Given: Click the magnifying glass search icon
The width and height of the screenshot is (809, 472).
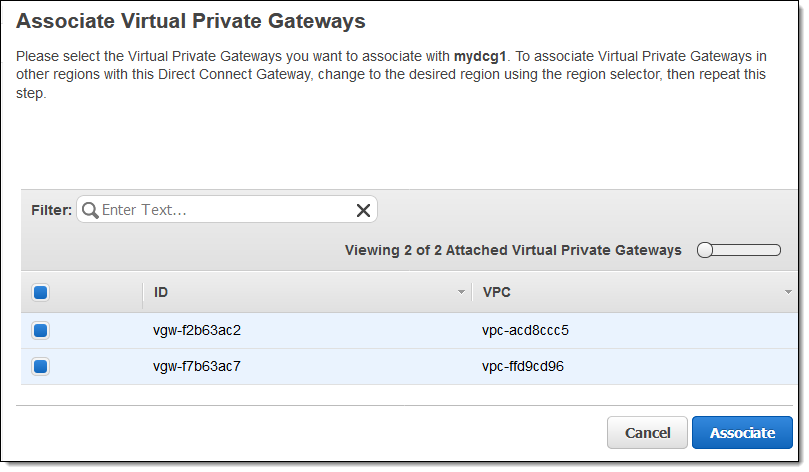Looking at the screenshot, I should (x=90, y=210).
